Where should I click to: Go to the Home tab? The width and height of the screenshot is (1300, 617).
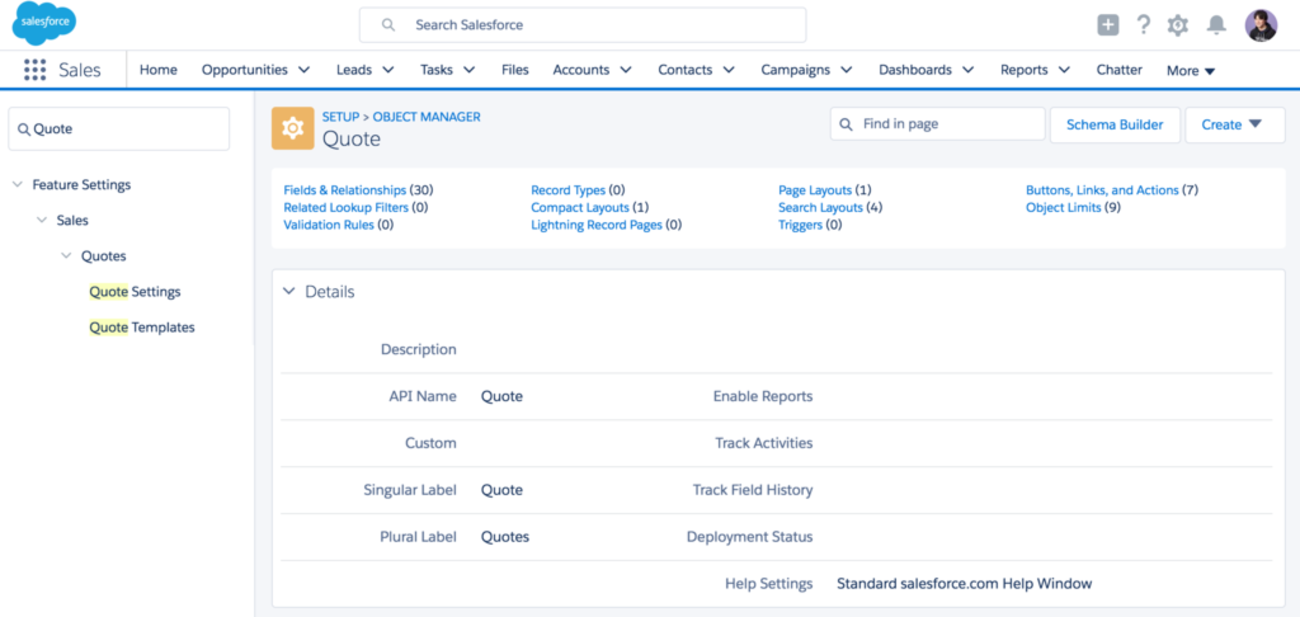(x=158, y=70)
